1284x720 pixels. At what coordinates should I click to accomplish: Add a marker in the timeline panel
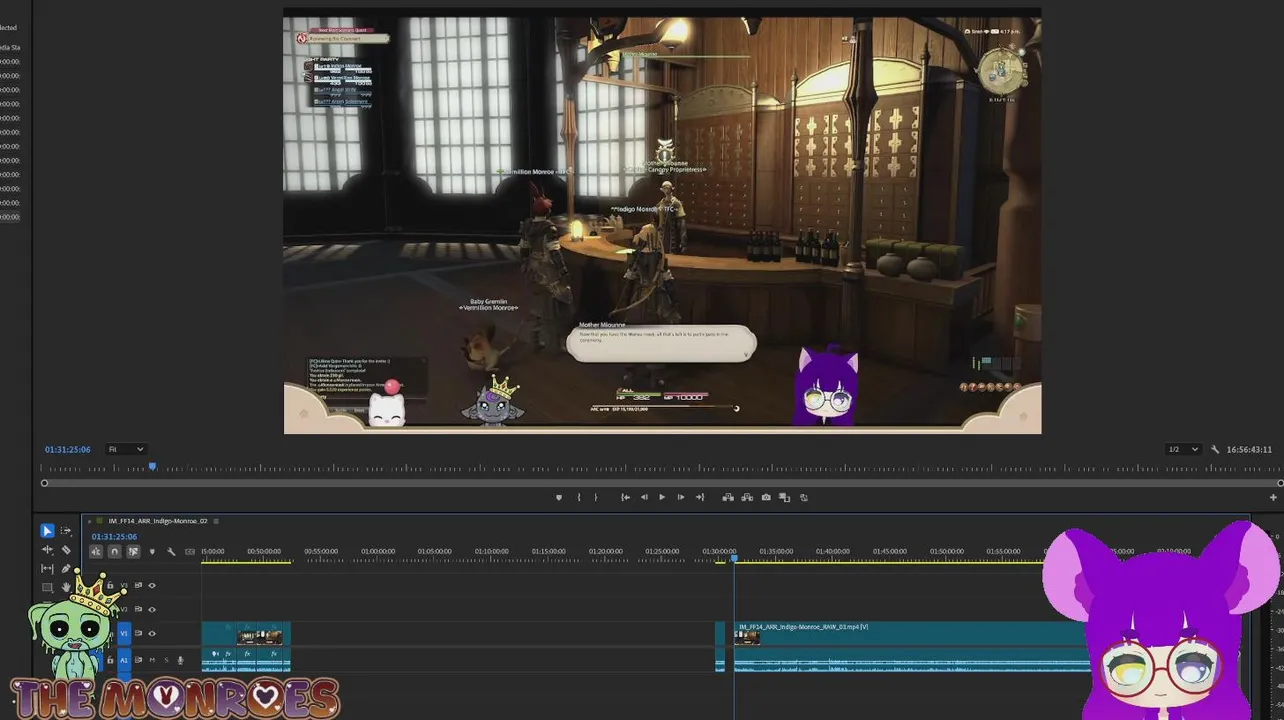(x=152, y=552)
